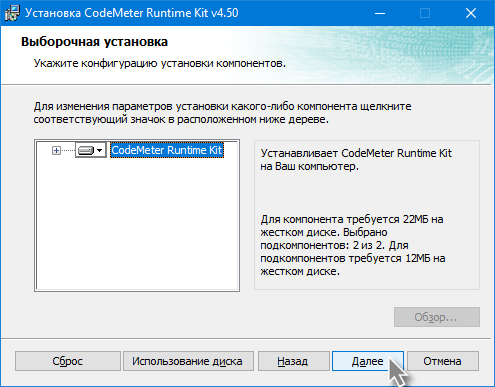
Task: Expand the CodeMeter Runtime Kit tree node
Action: coord(56,151)
